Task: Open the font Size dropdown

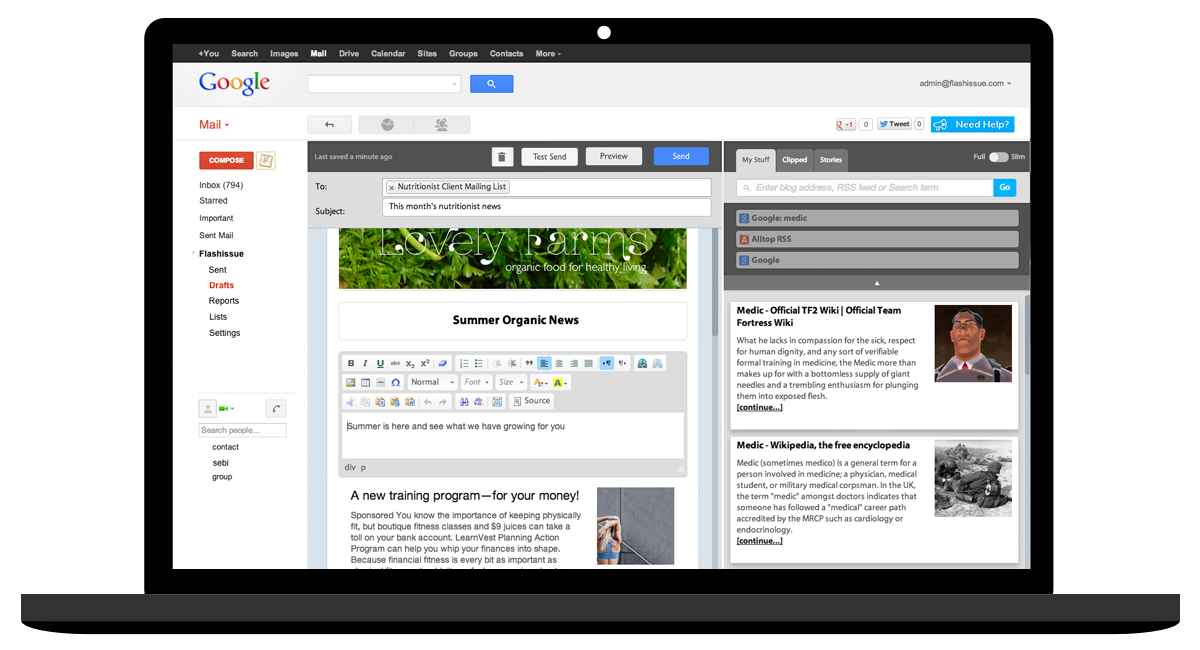Action: point(511,382)
